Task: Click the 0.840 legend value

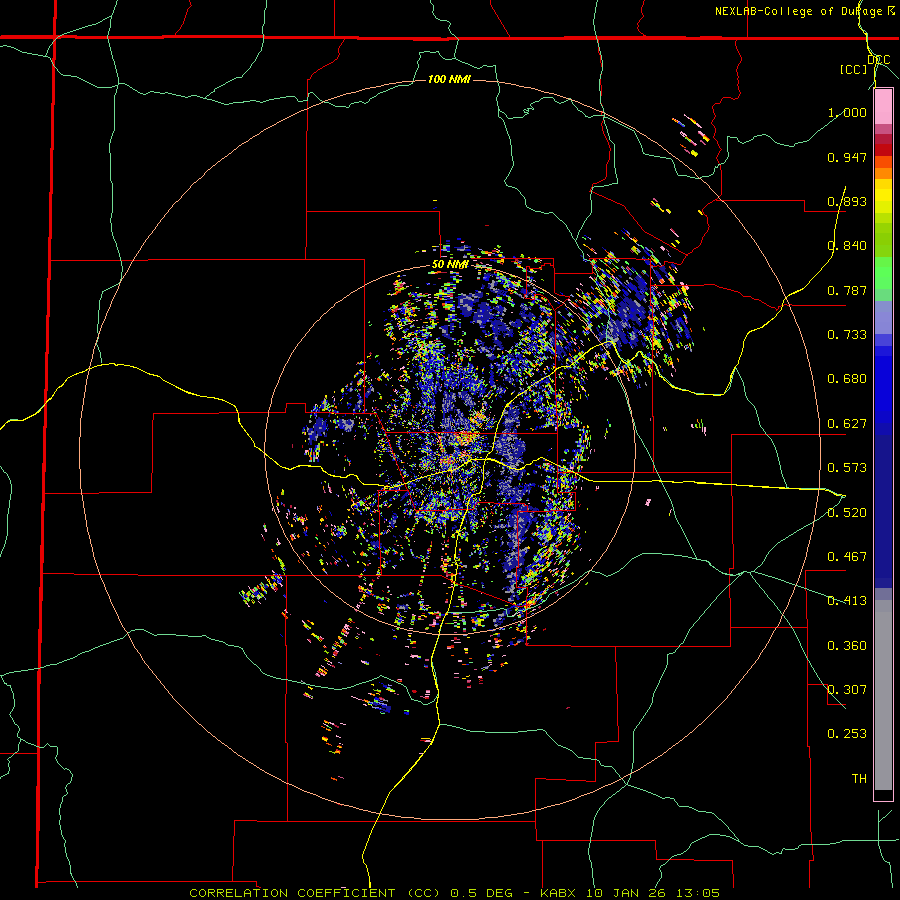Action: [x=847, y=246]
